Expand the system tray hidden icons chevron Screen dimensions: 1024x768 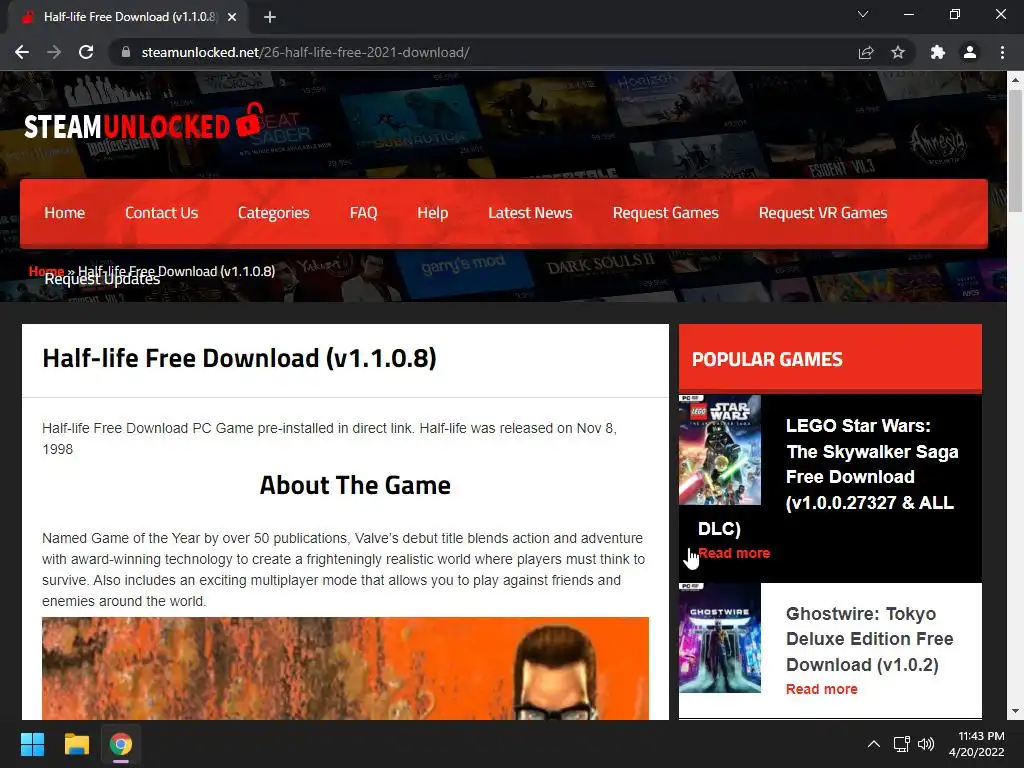pos(874,744)
